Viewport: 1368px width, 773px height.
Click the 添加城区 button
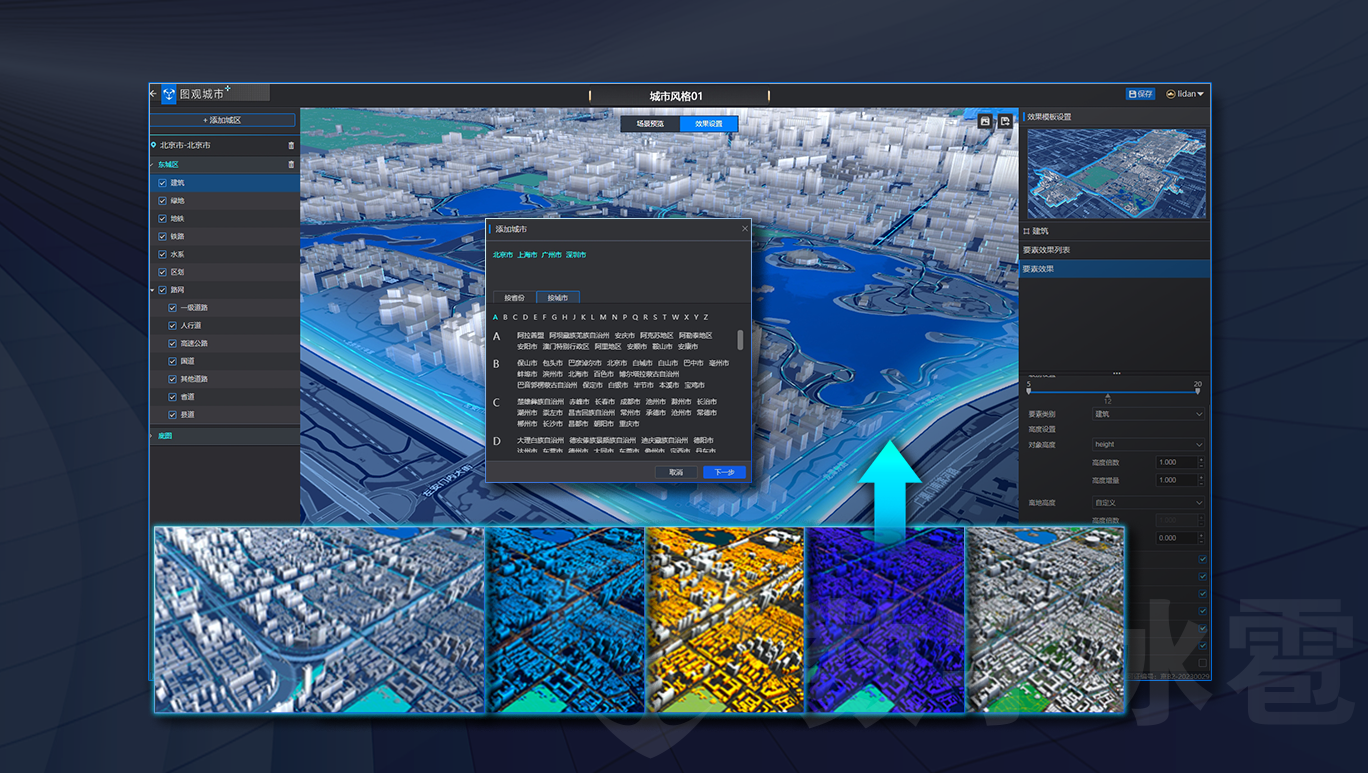[x=223, y=120]
